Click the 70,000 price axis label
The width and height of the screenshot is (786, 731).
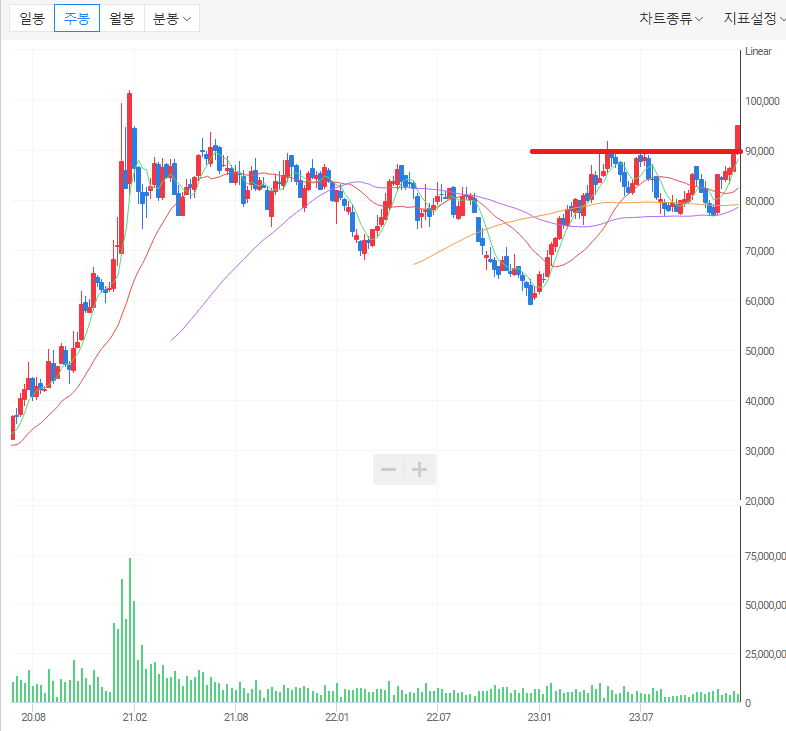click(759, 251)
